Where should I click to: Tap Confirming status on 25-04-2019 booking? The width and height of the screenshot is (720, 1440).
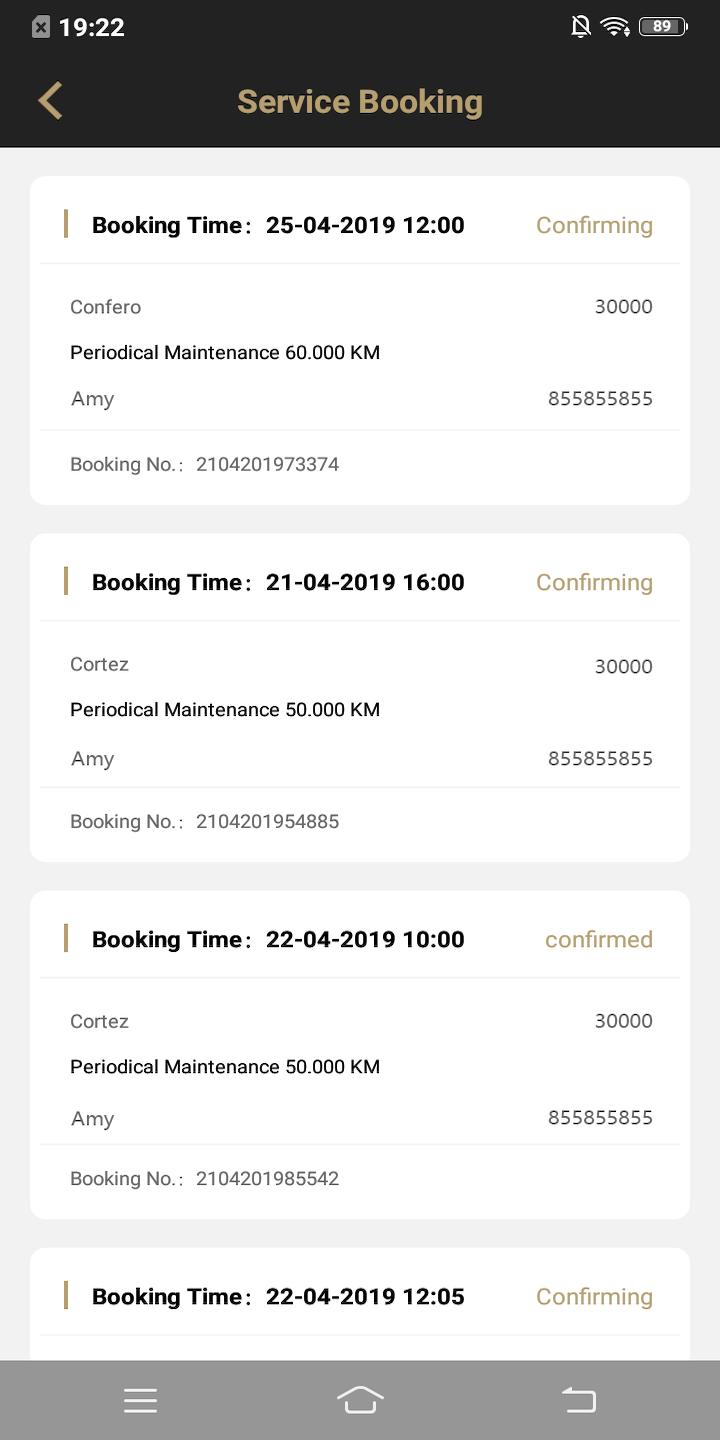(594, 225)
